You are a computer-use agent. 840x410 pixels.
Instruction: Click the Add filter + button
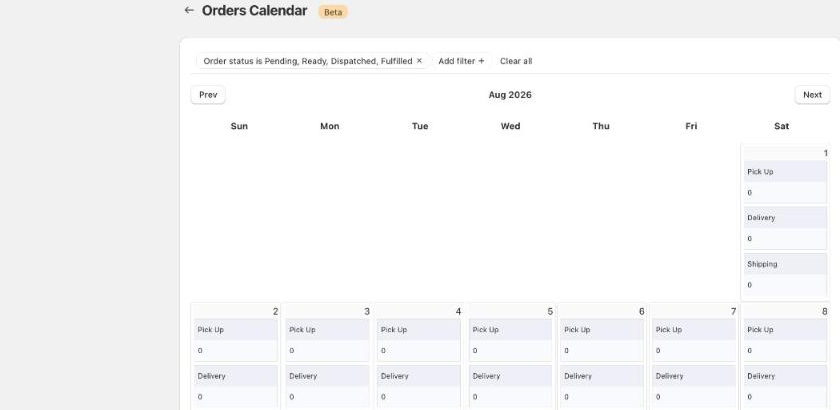click(x=461, y=61)
